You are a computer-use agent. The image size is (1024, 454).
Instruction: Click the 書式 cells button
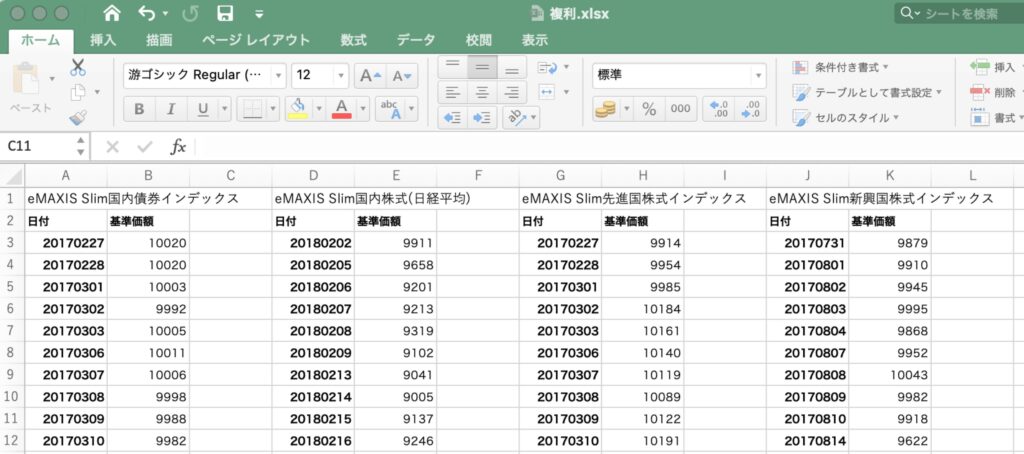tap(994, 118)
